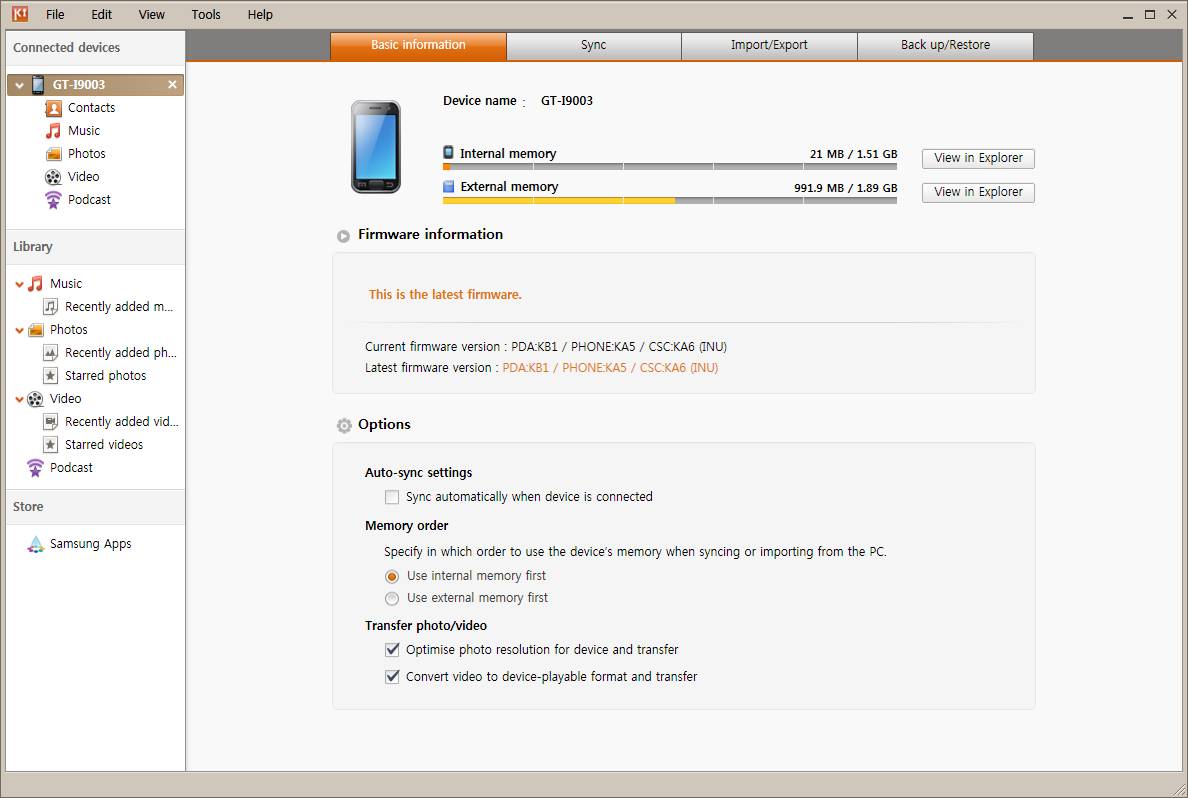Switch to the Sync tab
Image resolution: width=1188 pixels, height=798 pixels.
pyautogui.click(x=593, y=45)
